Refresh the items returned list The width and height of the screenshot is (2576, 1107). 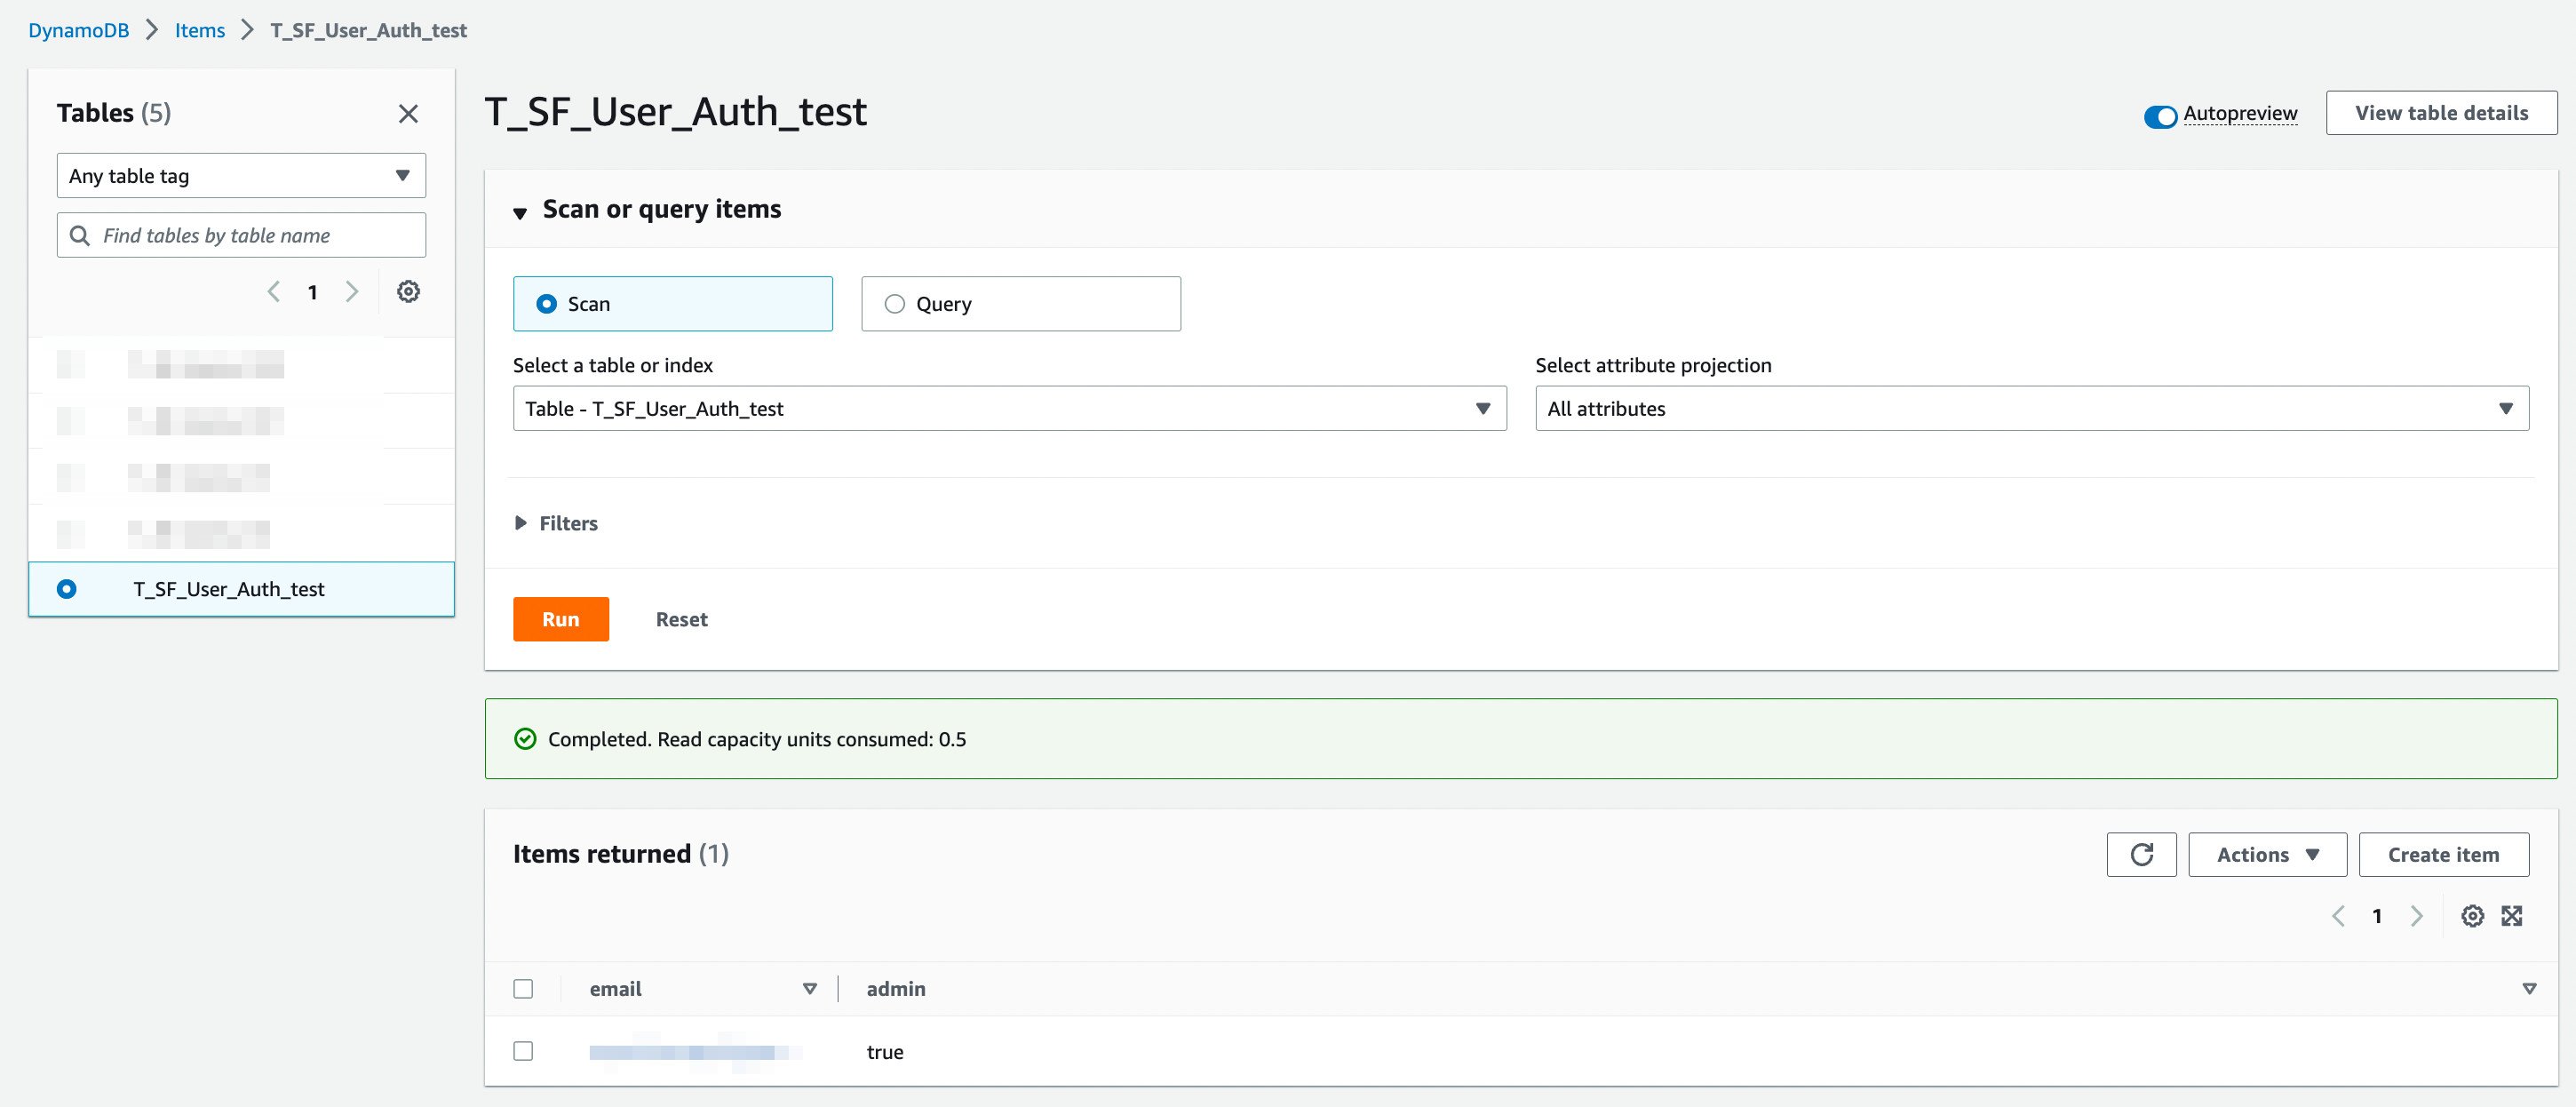pyautogui.click(x=2141, y=855)
